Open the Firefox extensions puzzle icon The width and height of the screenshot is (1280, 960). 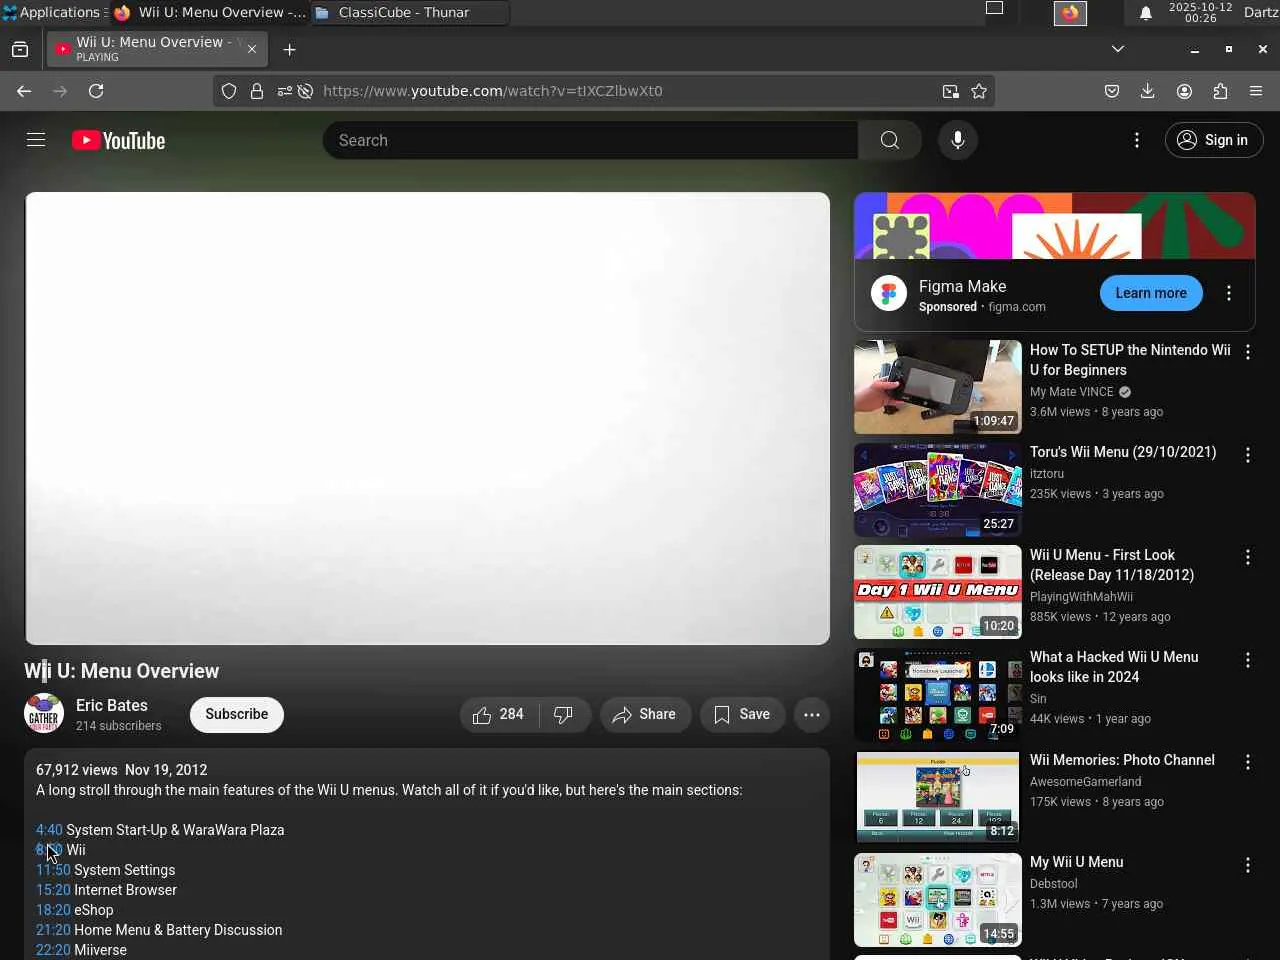[1220, 91]
